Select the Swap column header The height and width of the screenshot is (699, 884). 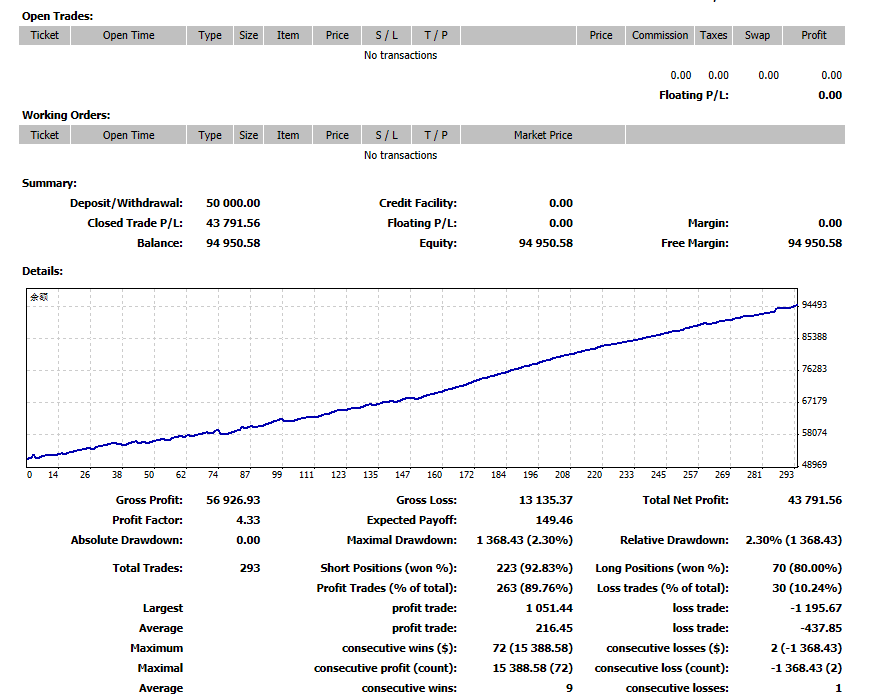point(757,35)
